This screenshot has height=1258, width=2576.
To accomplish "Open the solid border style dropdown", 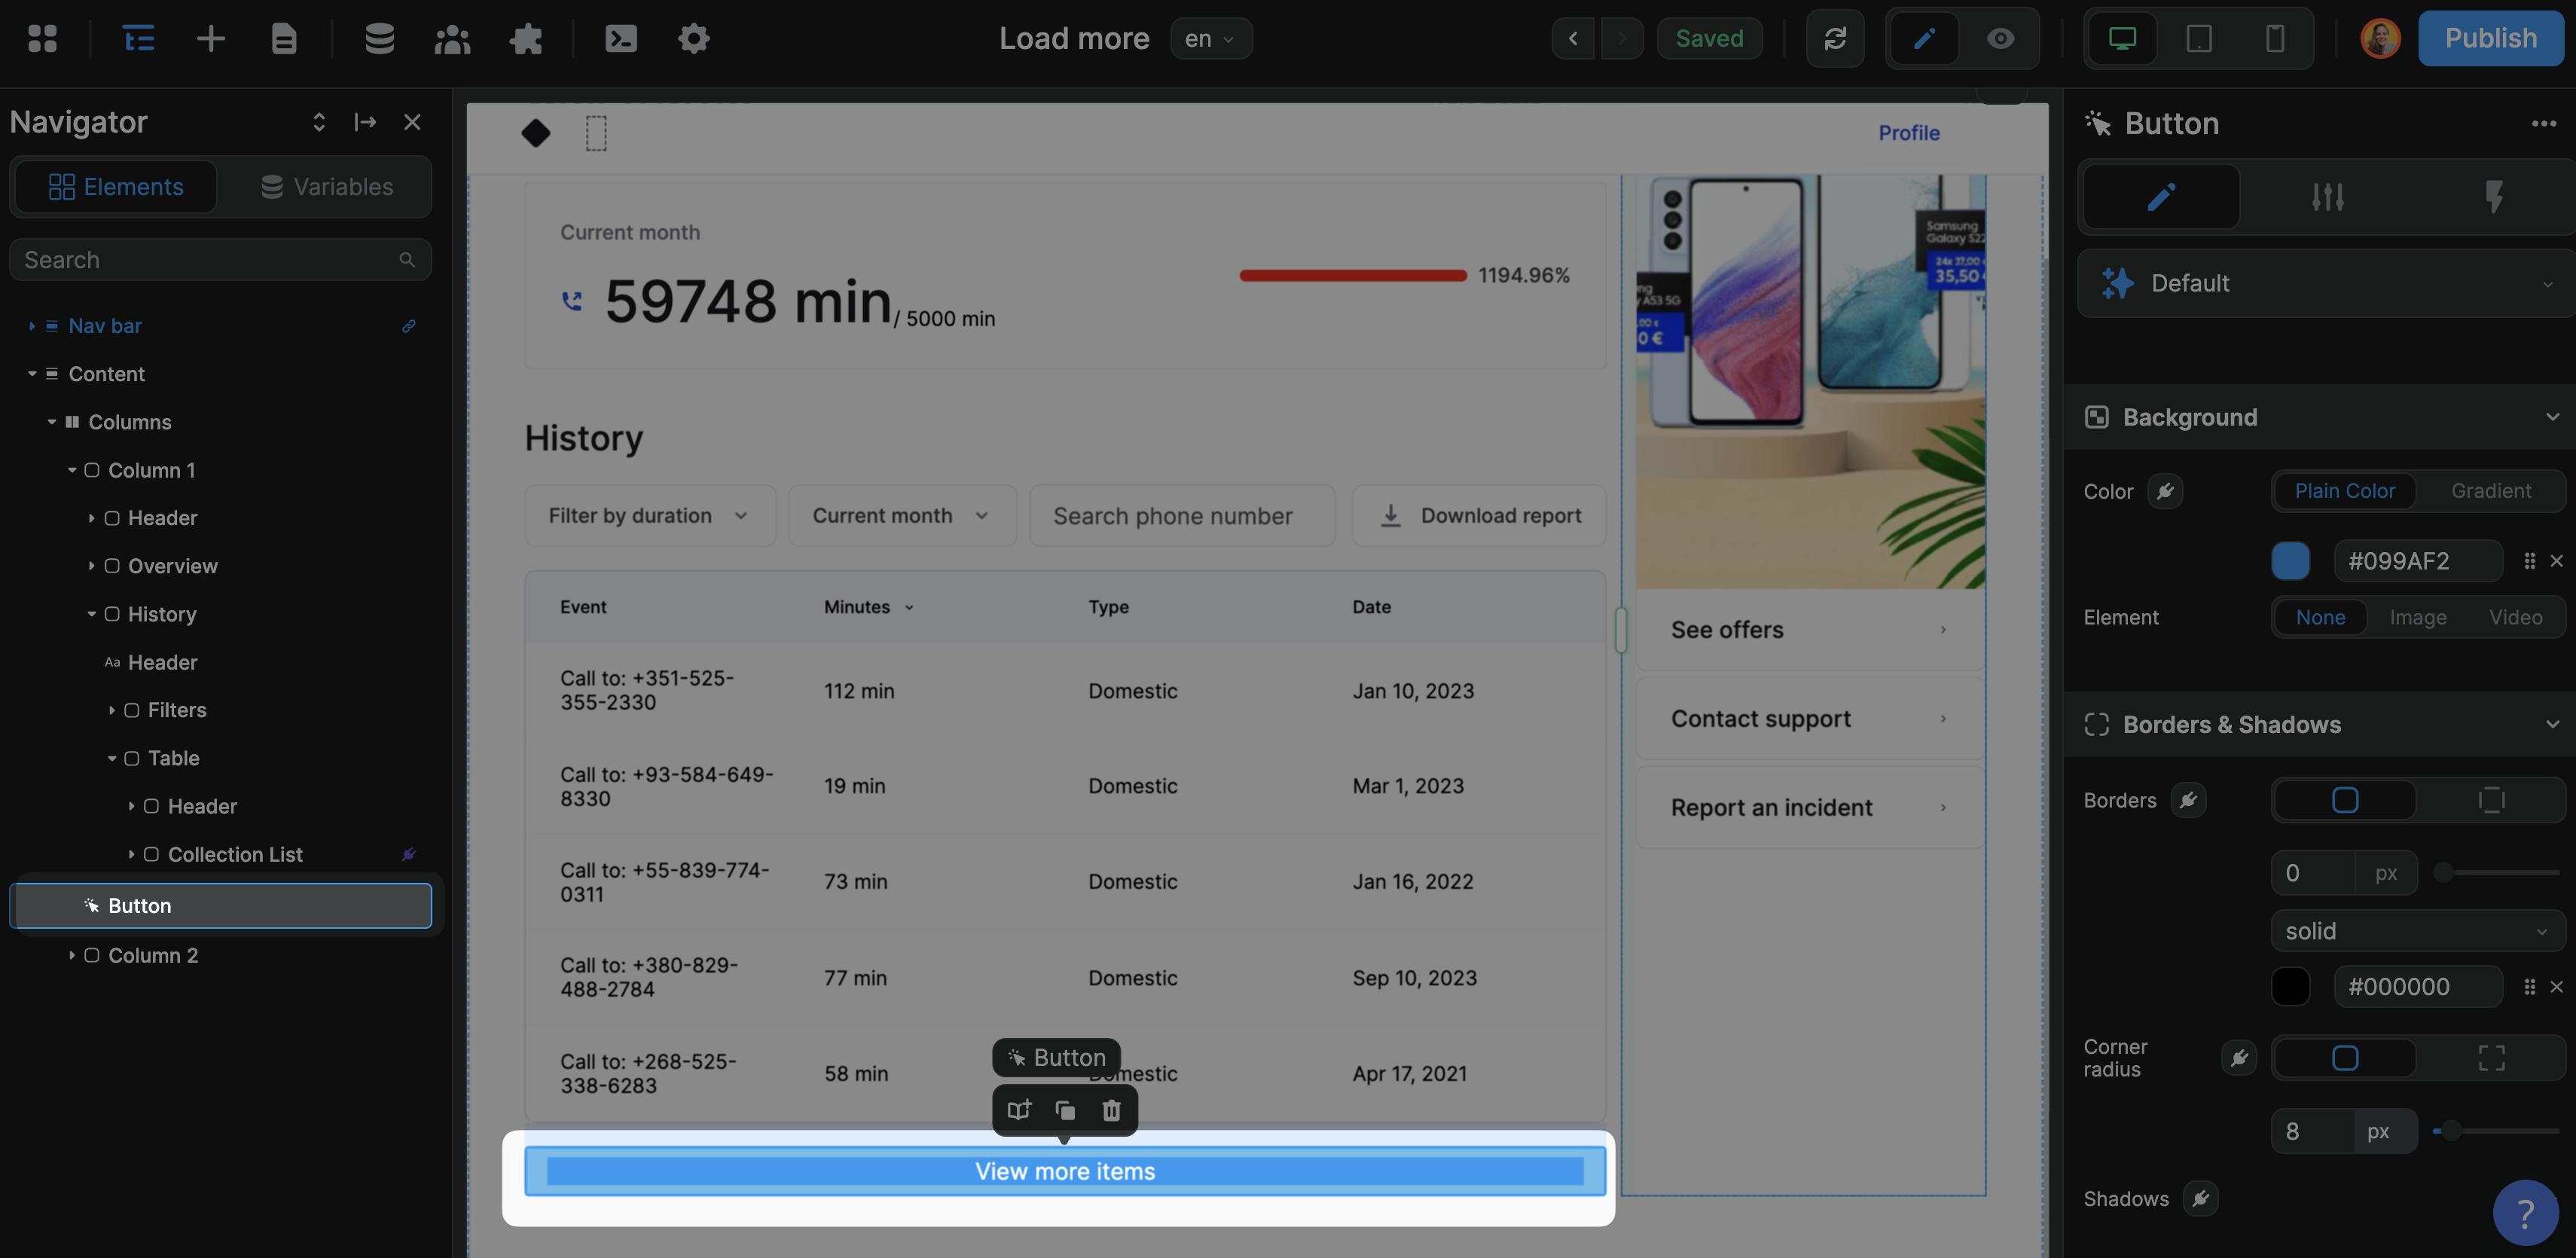I will point(2416,931).
